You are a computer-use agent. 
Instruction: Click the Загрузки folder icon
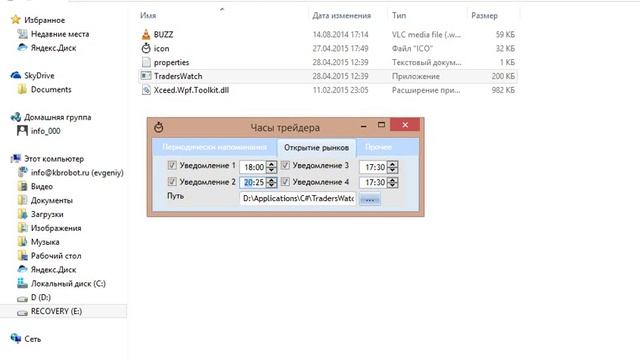point(22,214)
